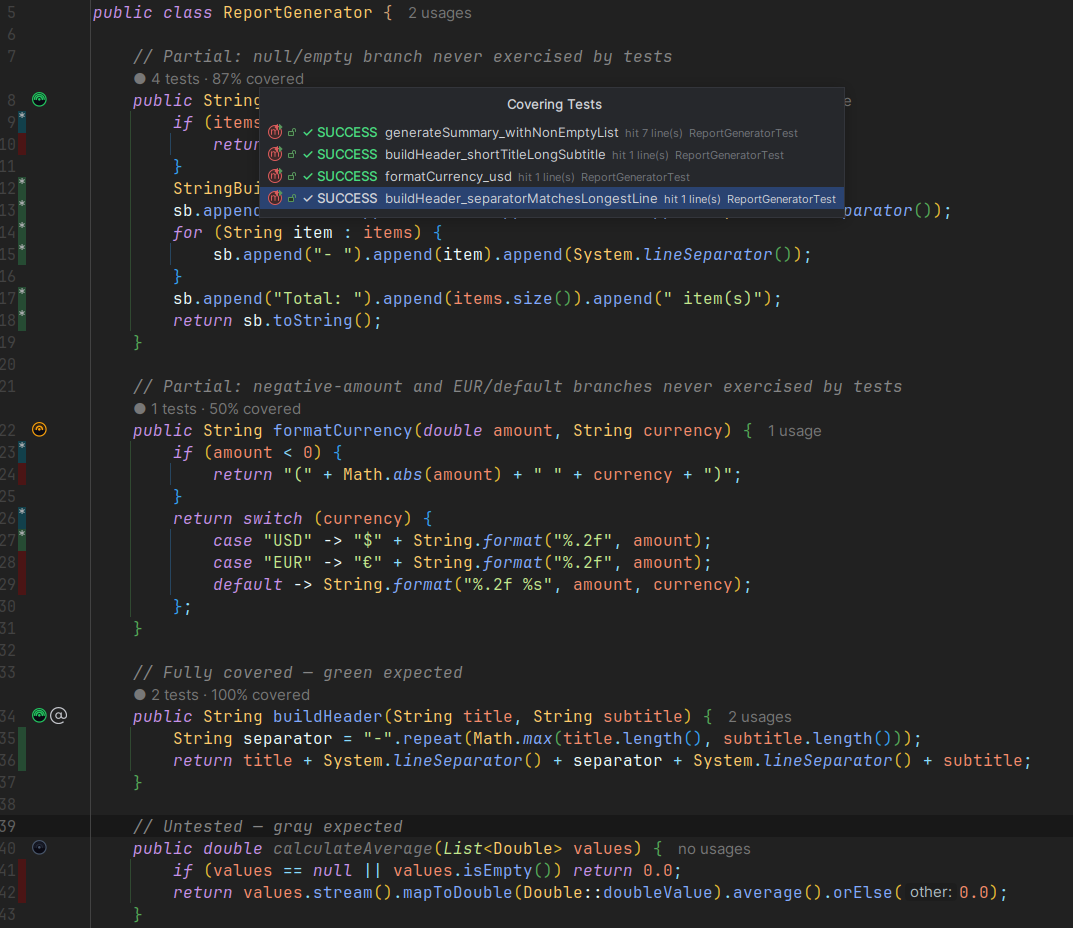
Task: Click the green coverage marker on line 15
Action: 22,254
